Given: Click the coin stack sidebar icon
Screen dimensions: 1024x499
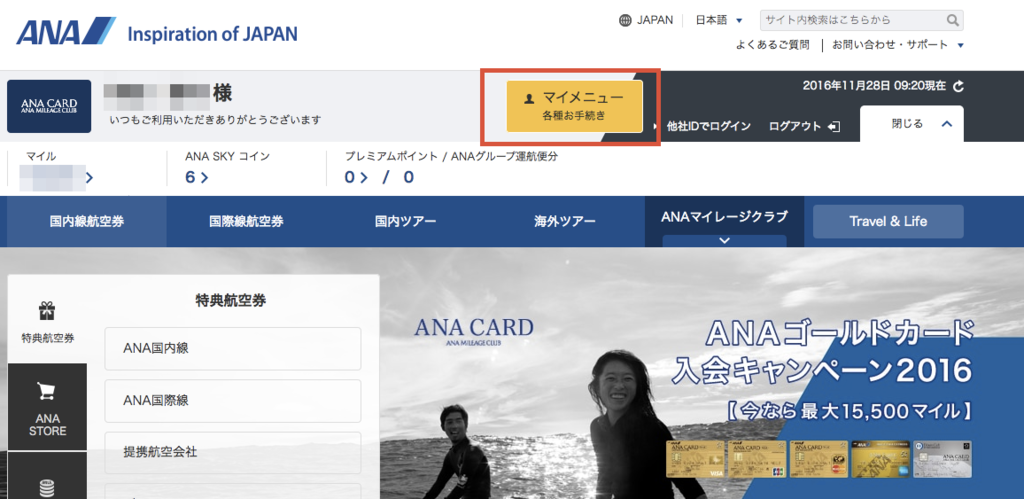Looking at the screenshot, I should tap(47, 489).
